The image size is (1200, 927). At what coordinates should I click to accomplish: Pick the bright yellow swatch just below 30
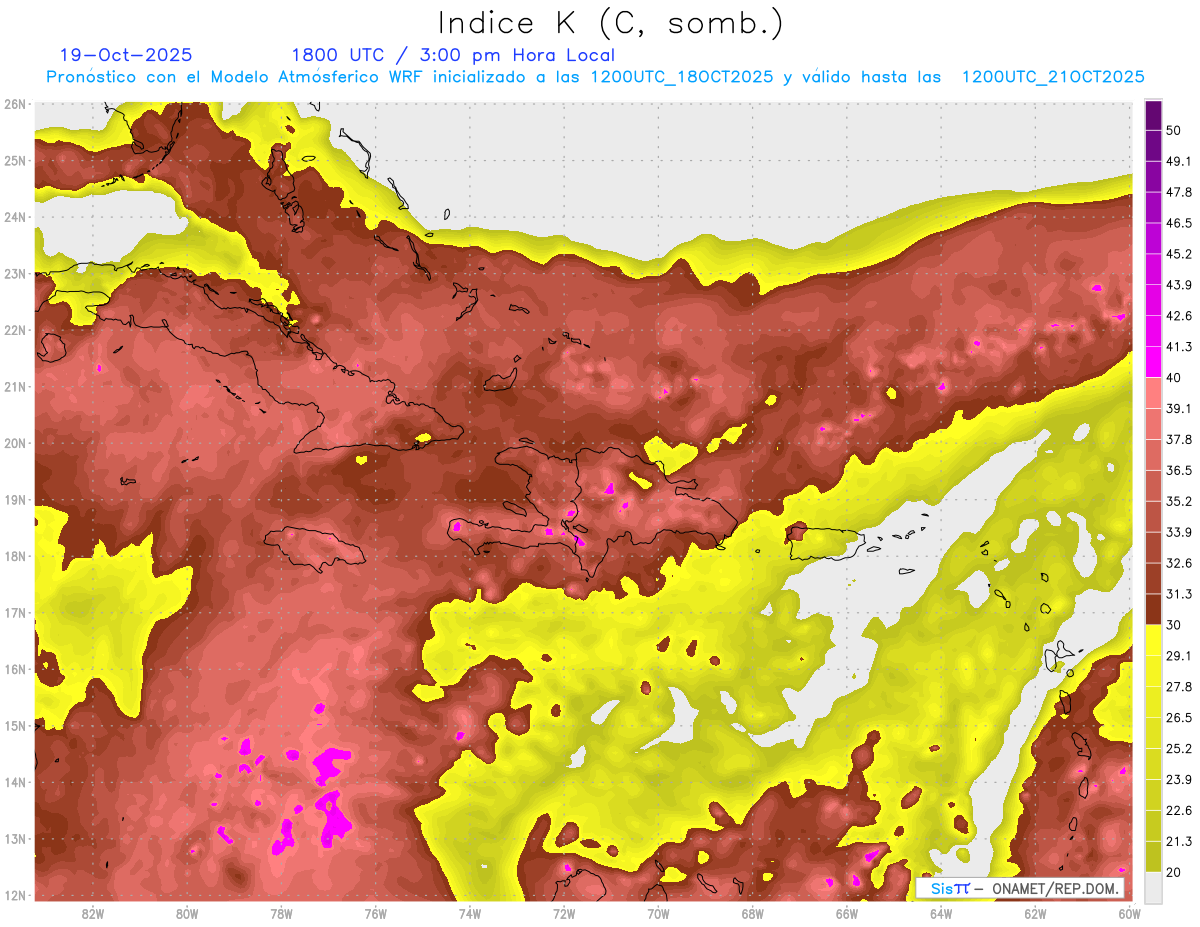click(x=1153, y=640)
